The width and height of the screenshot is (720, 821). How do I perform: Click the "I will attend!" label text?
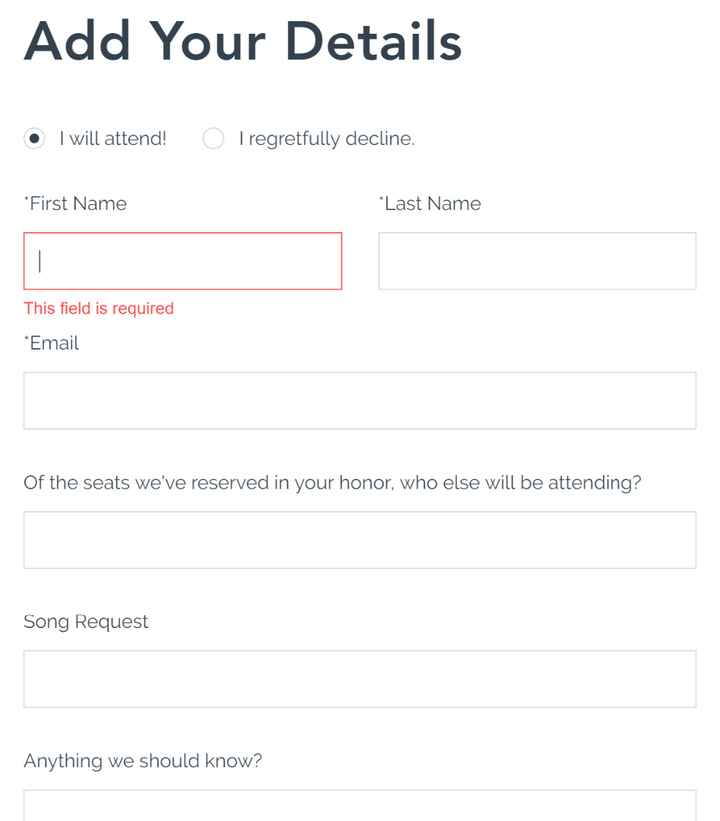point(113,139)
